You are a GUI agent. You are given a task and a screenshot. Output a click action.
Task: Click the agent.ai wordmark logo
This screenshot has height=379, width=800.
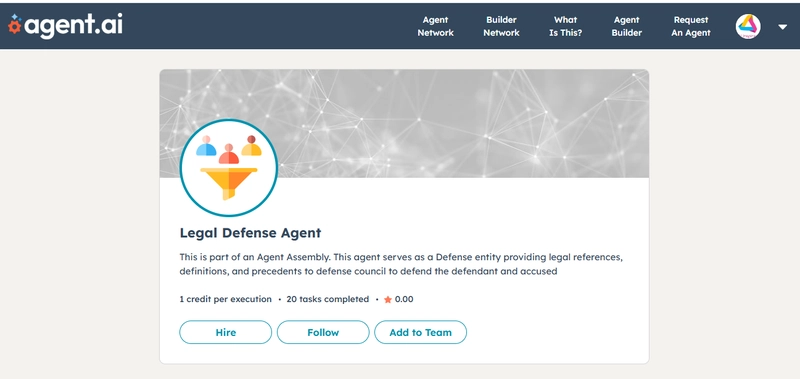pos(65,25)
